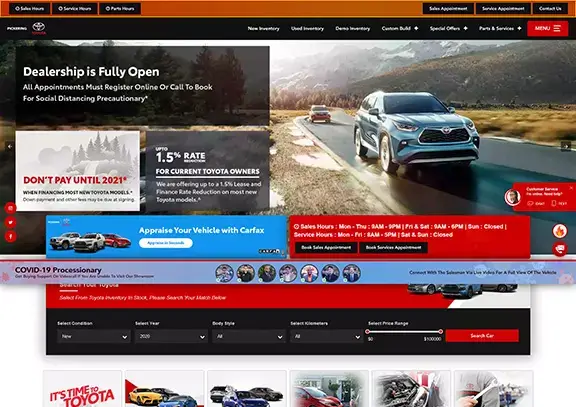Viewport: 576px width, 407px height.
Task: Open the Twitter social icon
Action: 10,222
